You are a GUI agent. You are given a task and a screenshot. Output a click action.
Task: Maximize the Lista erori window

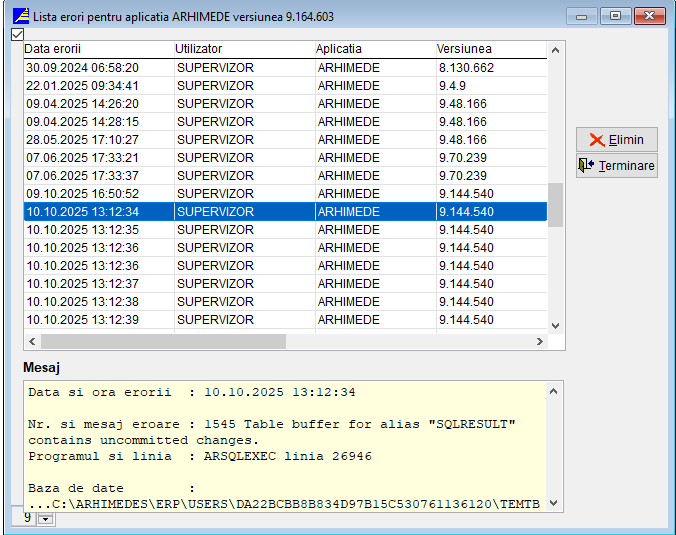point(615,17)
